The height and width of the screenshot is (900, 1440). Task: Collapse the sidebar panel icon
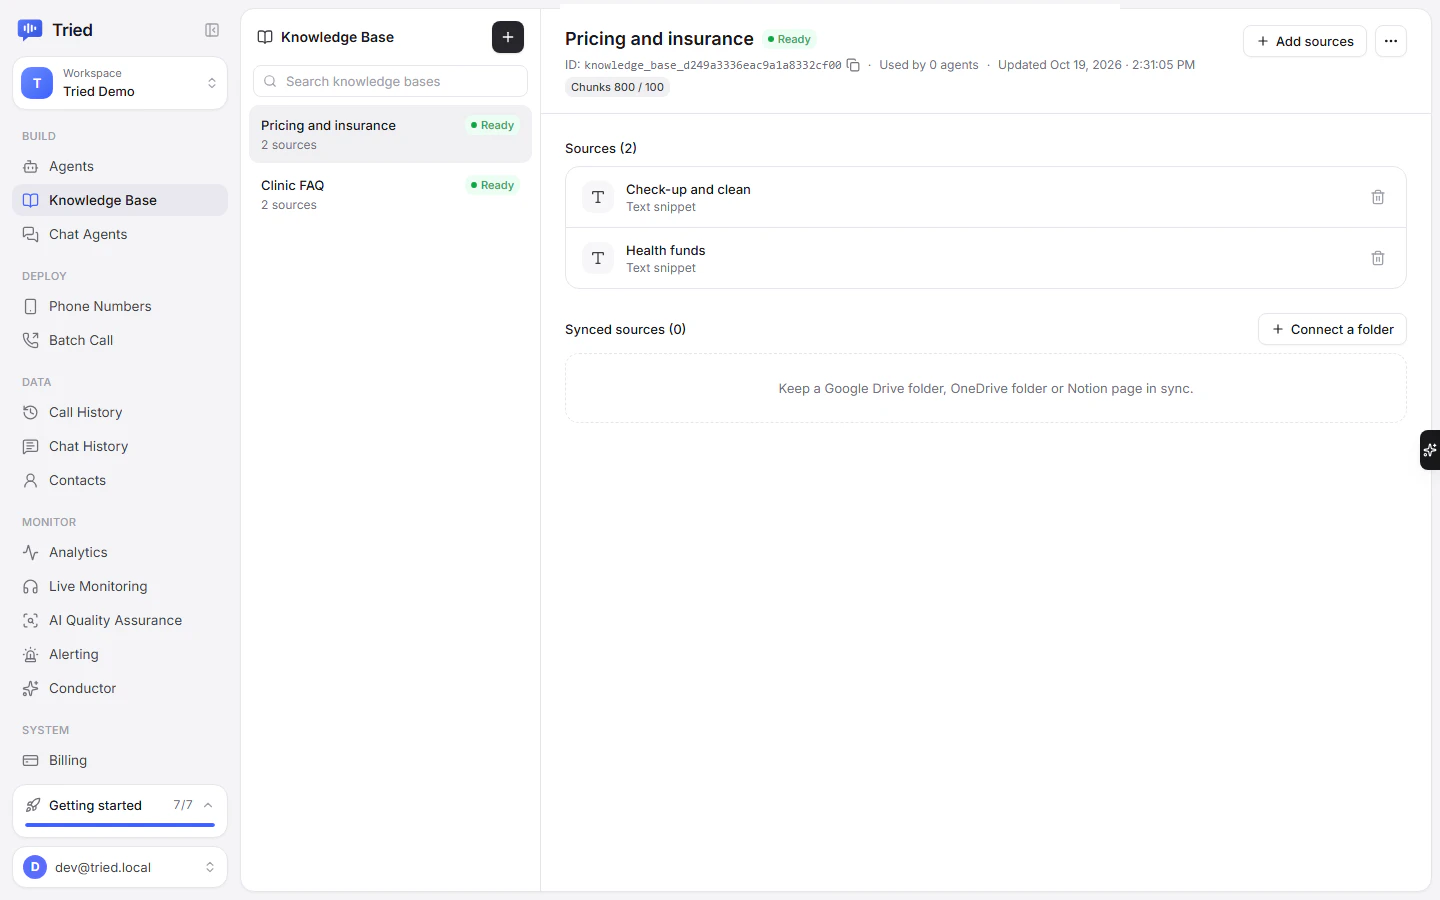coord(212,30)
